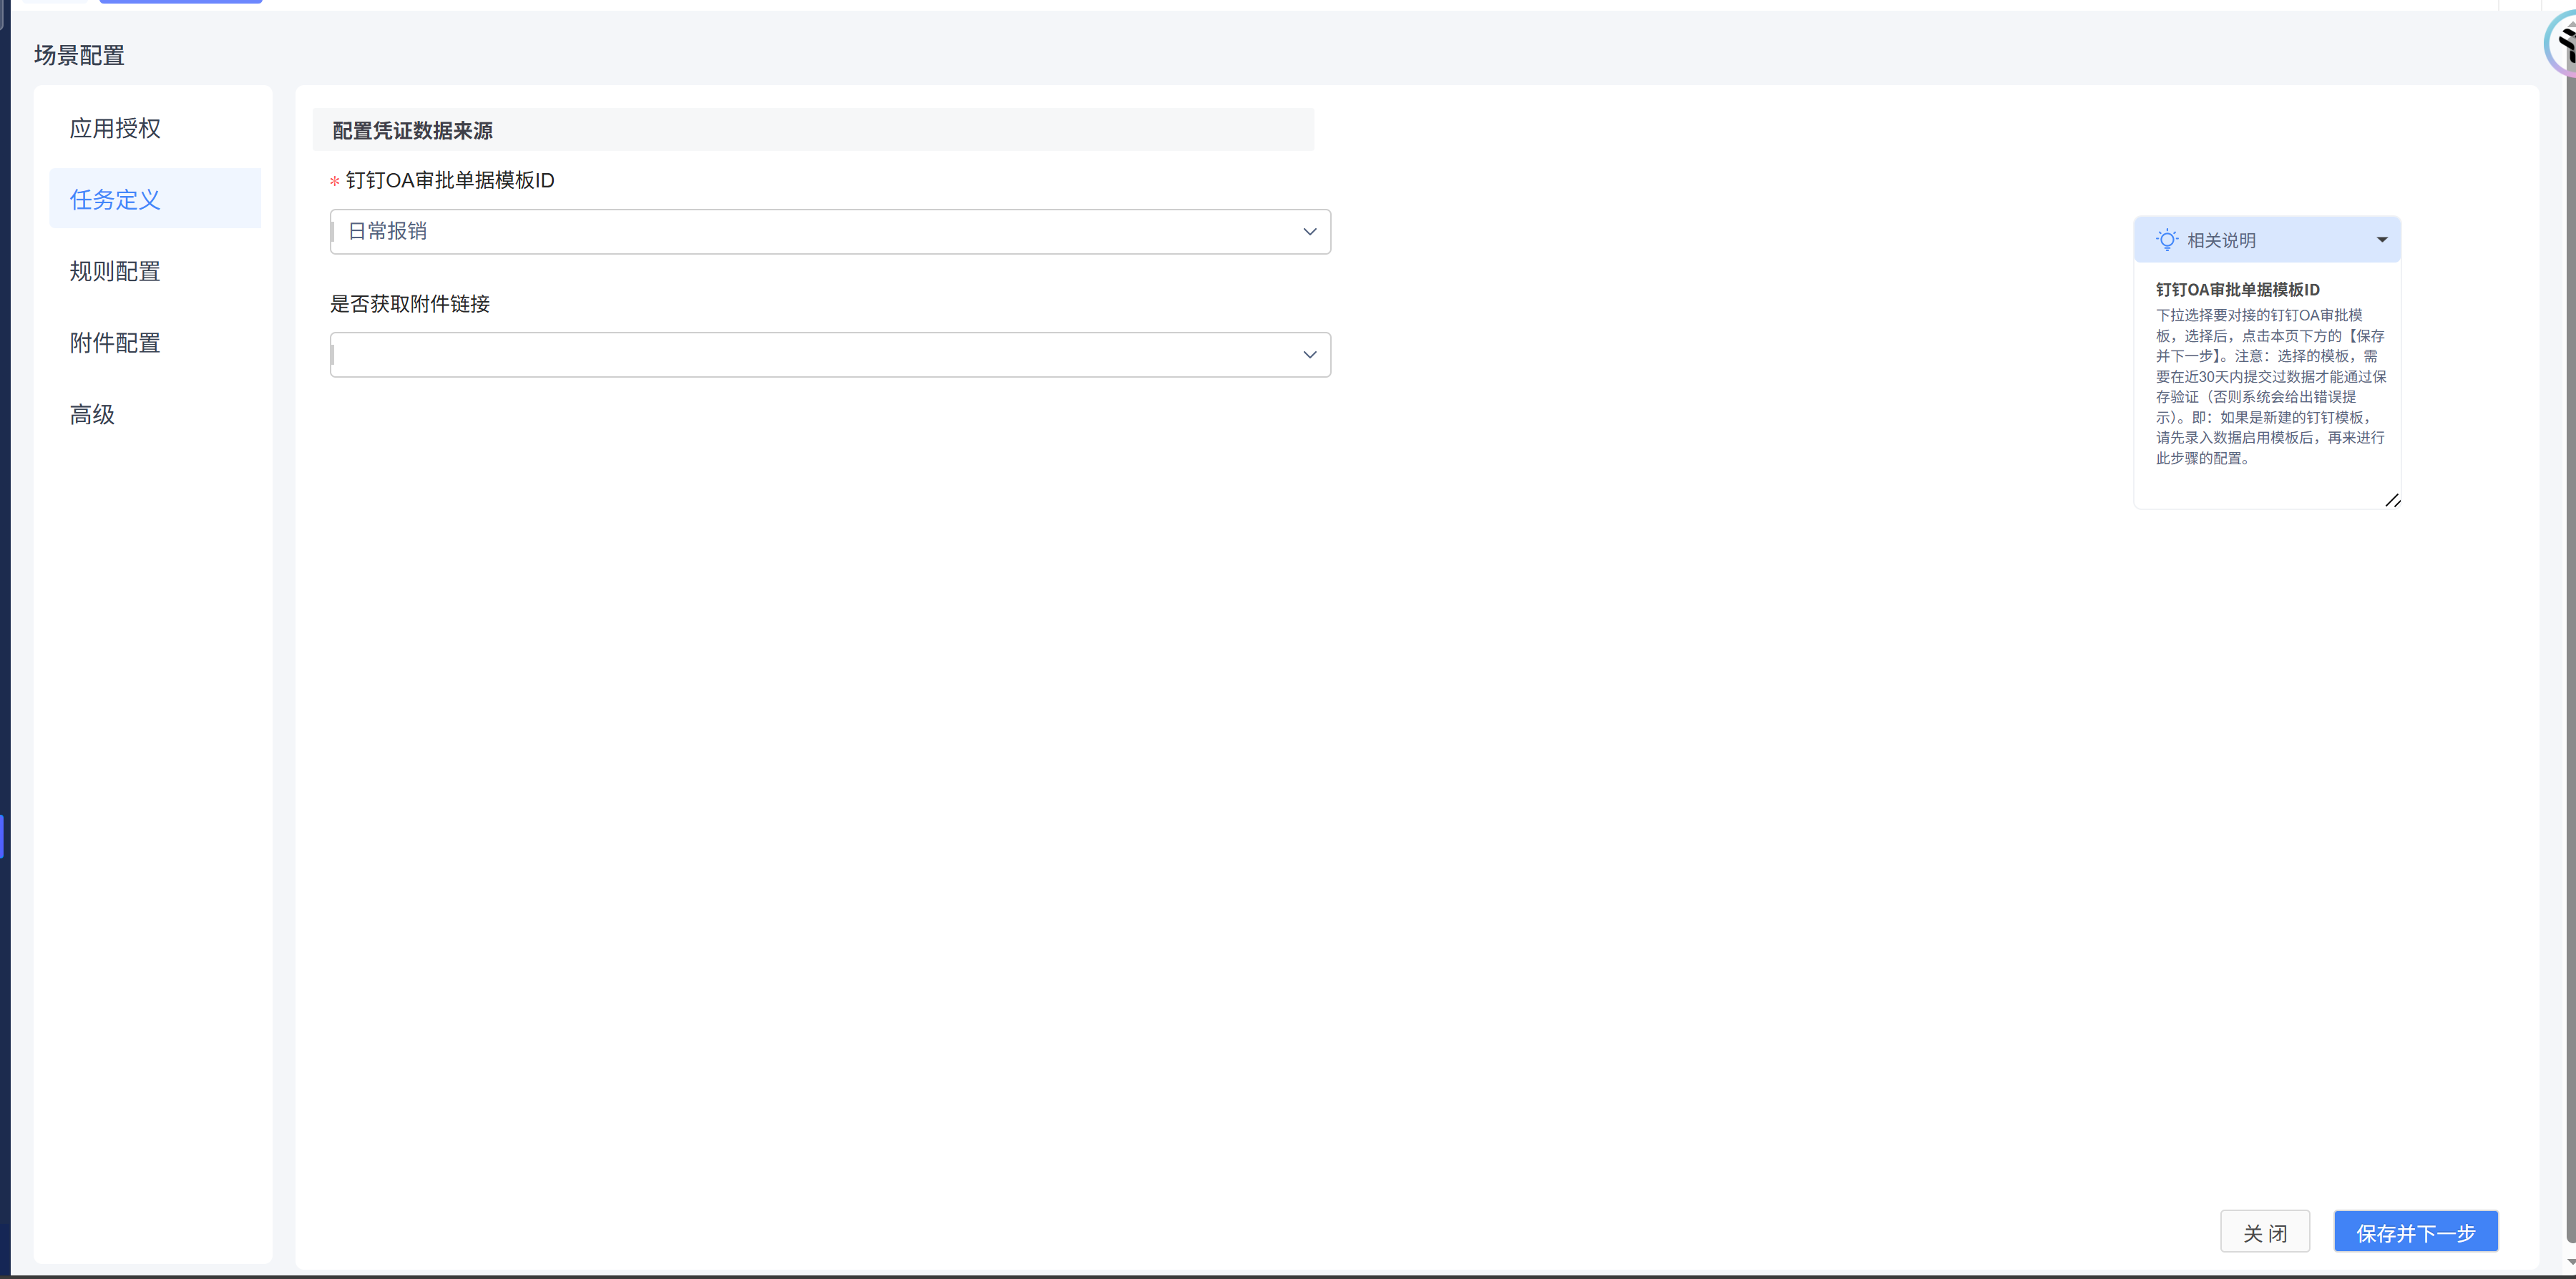Image resolution: width=2576 pixels, height=1279 pixels.
Task: Open the 附件配置 sidebar item
Action: [x=115, y=343]
